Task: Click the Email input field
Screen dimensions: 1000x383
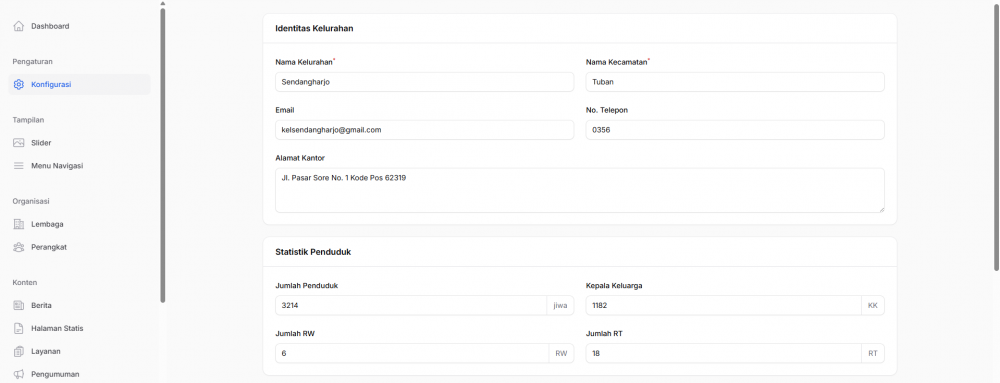Action: point(425,129)
